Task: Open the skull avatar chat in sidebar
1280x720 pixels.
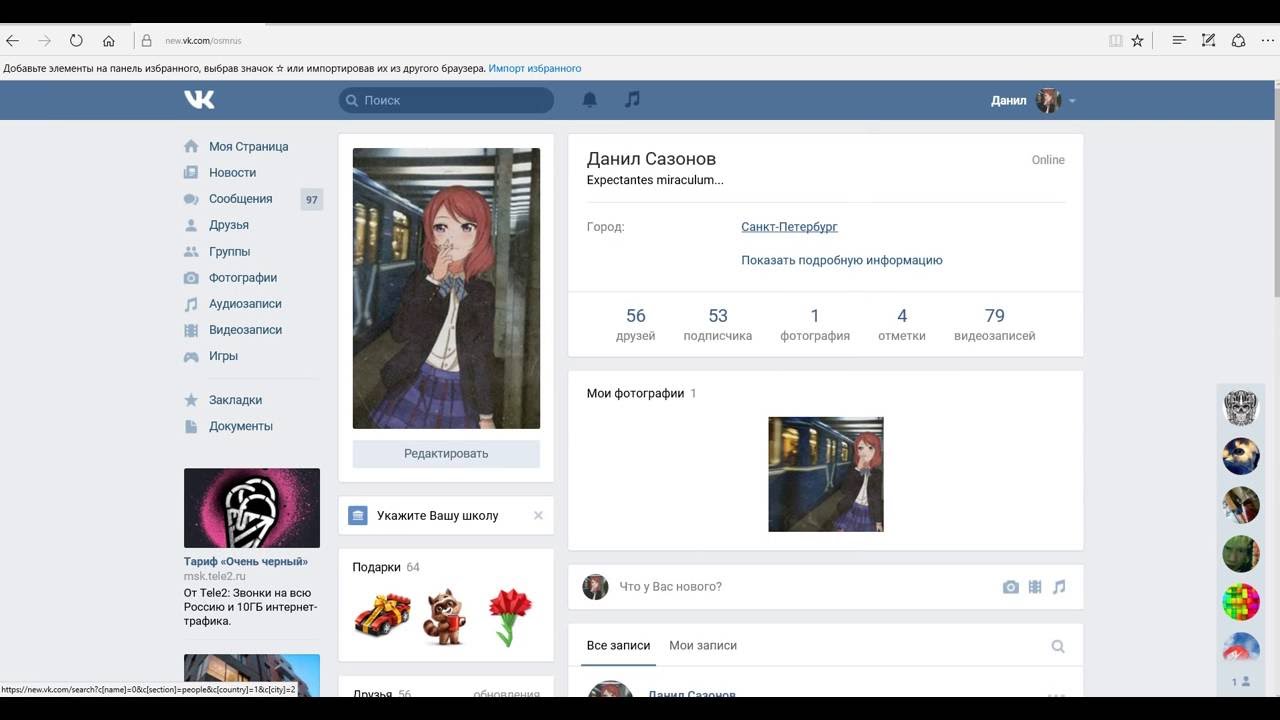Action: [x=1241, y=407]
